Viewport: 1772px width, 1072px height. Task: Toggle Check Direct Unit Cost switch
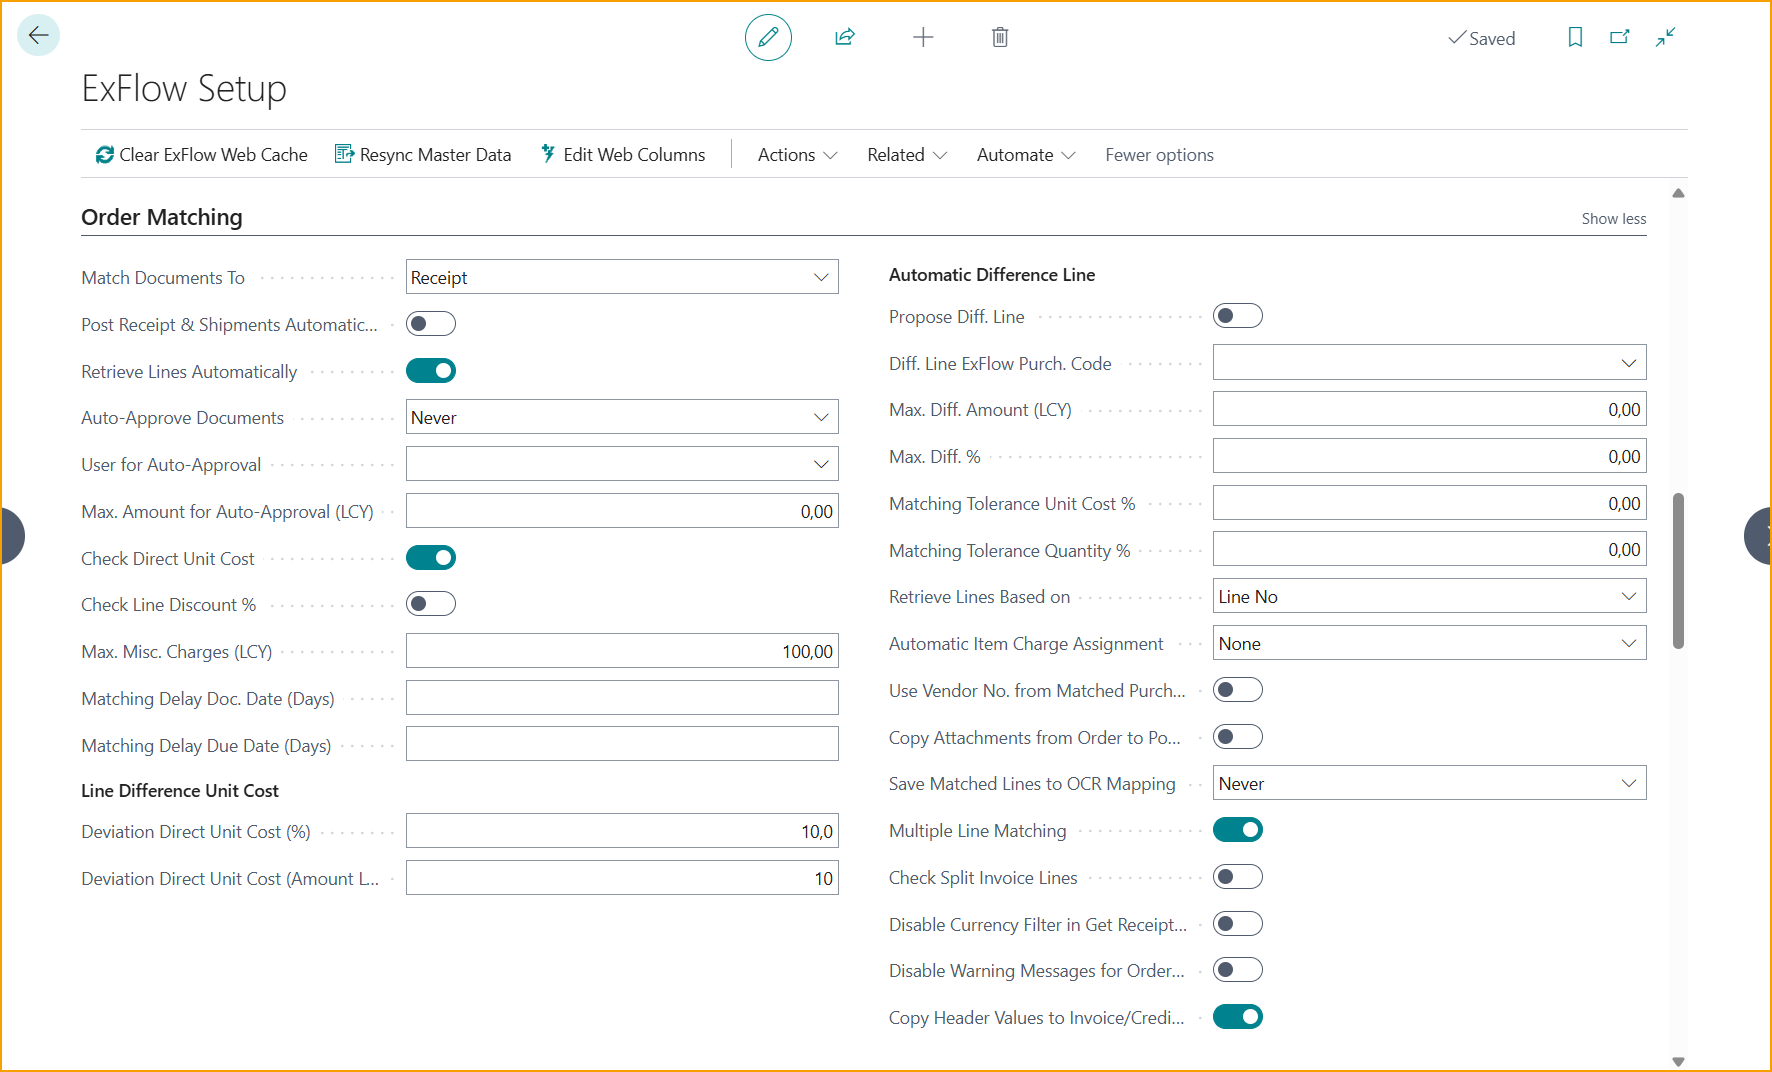(x=431, y=558)
